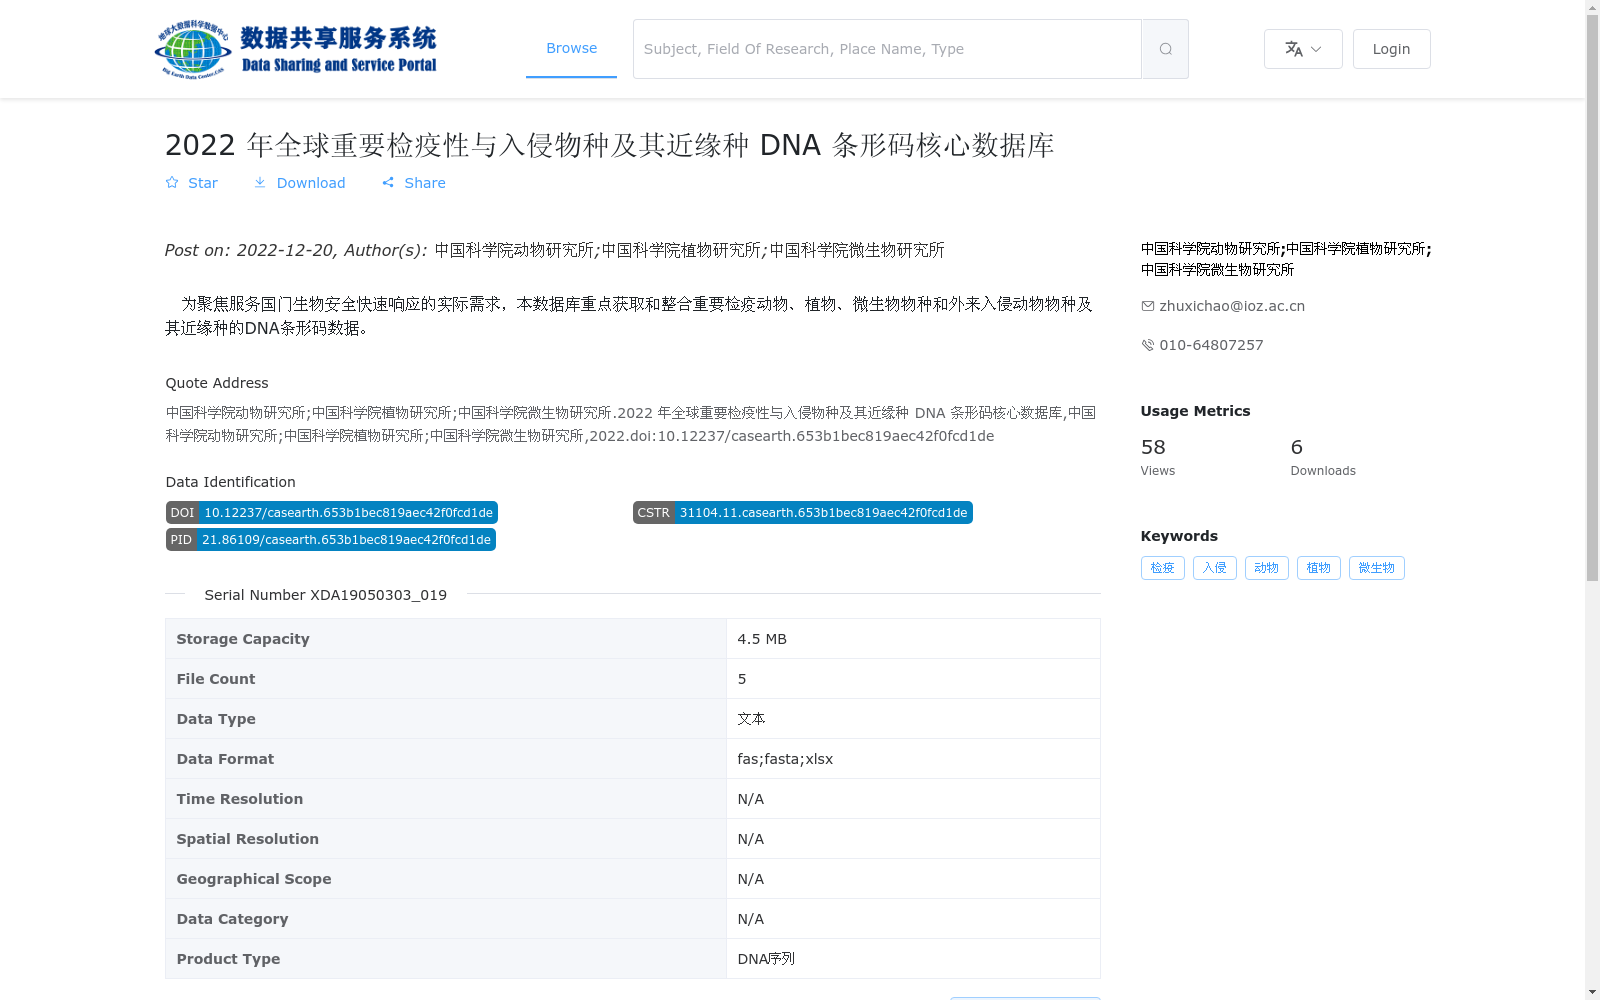This screenshot has width=1600, height=1000.
Task: Click the Star link text
Action: pos(203,183)
